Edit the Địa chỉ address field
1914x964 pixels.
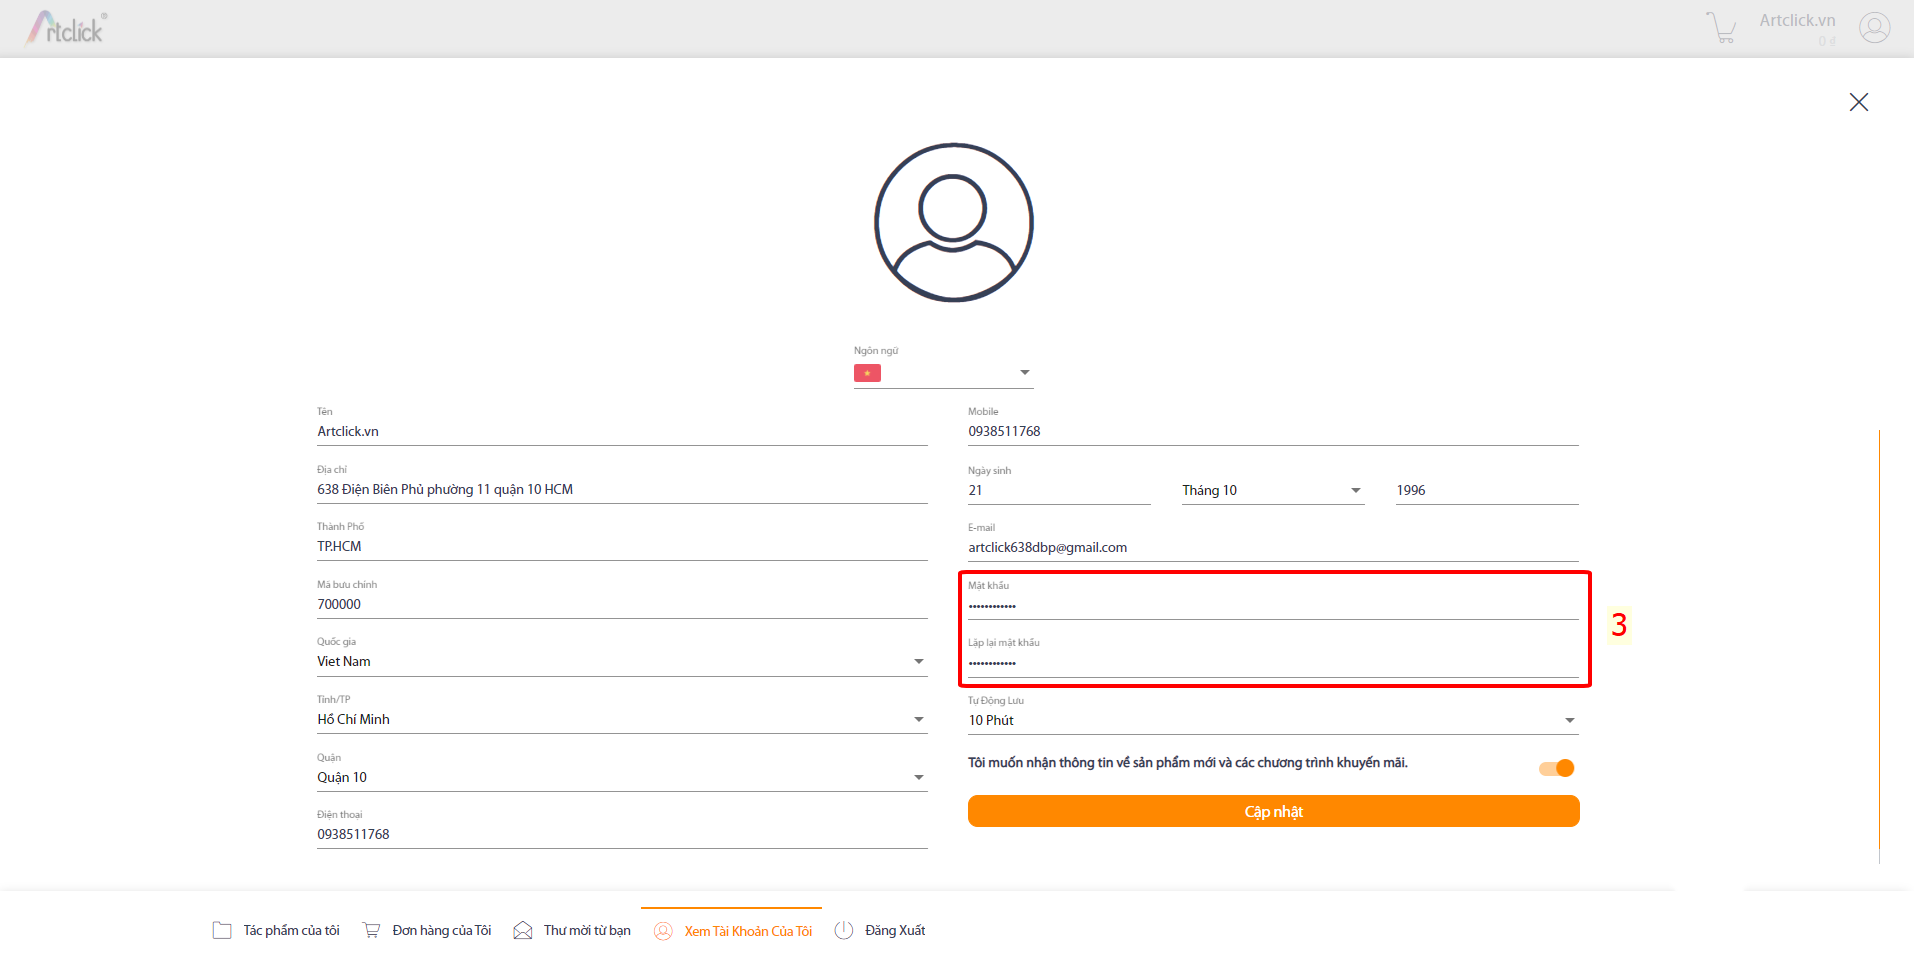[x=622, y=490]
